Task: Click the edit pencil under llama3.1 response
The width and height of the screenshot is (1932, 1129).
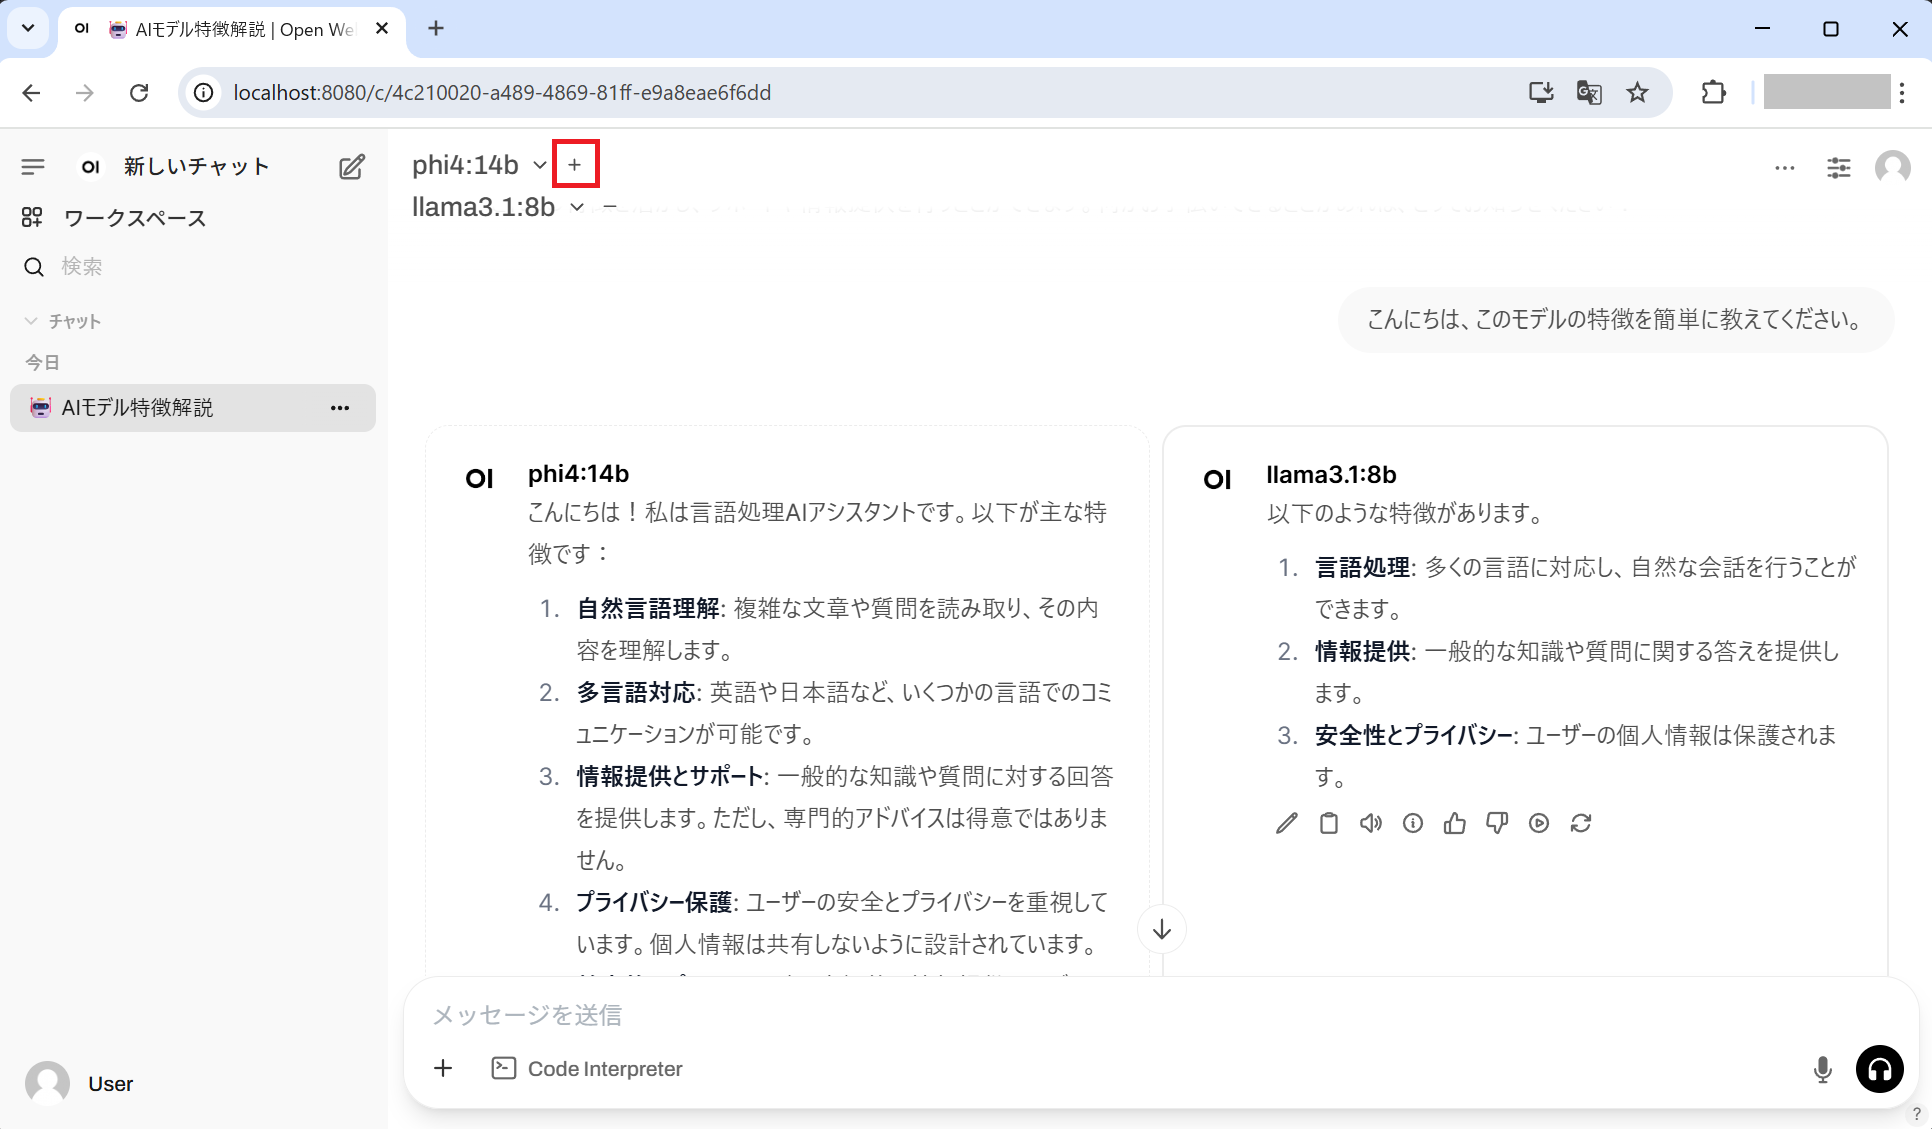Action: (x=1286, y=823)
